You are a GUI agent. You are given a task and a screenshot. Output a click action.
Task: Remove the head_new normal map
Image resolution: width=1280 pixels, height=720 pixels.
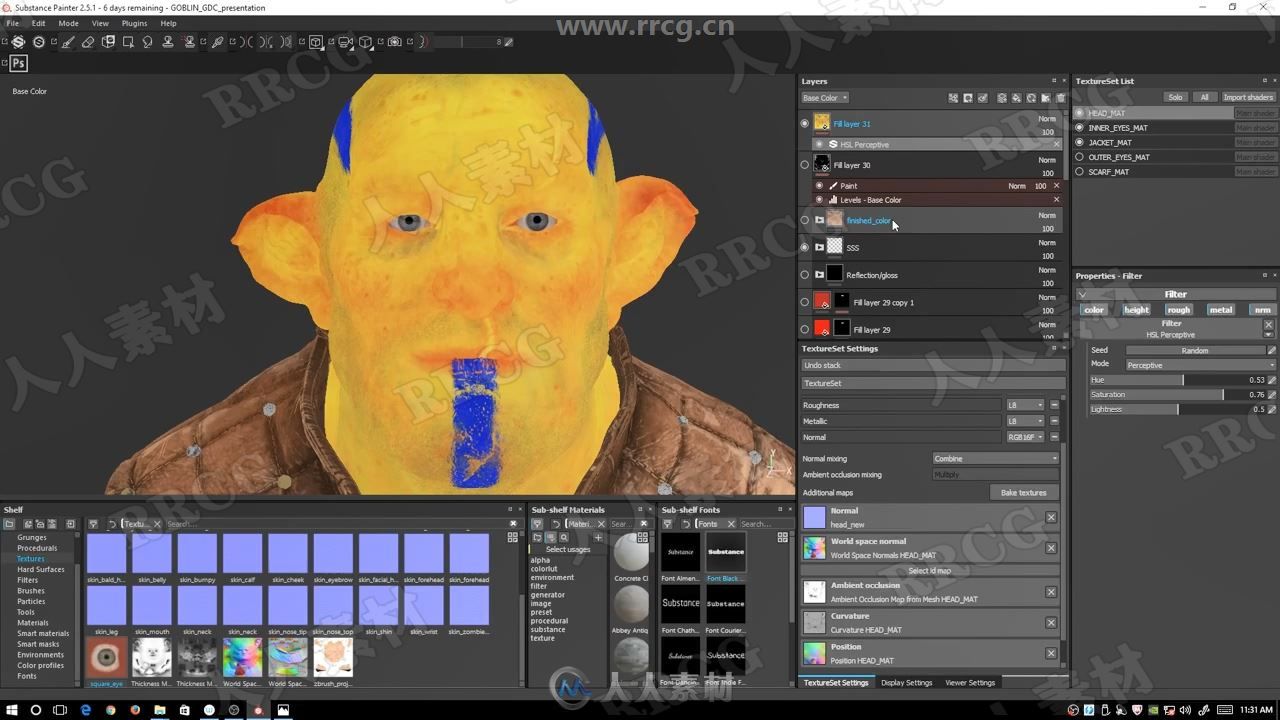pos(1051,517)
